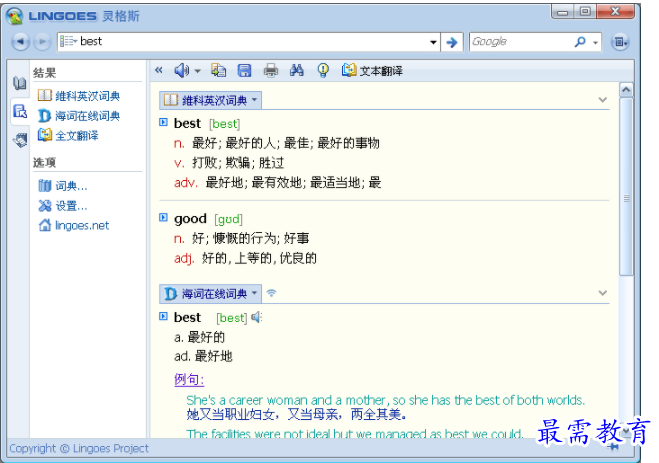Open the speaker voice dropdown arrow
This screenshot has height=463, width=659.
(x=197, y=71)
